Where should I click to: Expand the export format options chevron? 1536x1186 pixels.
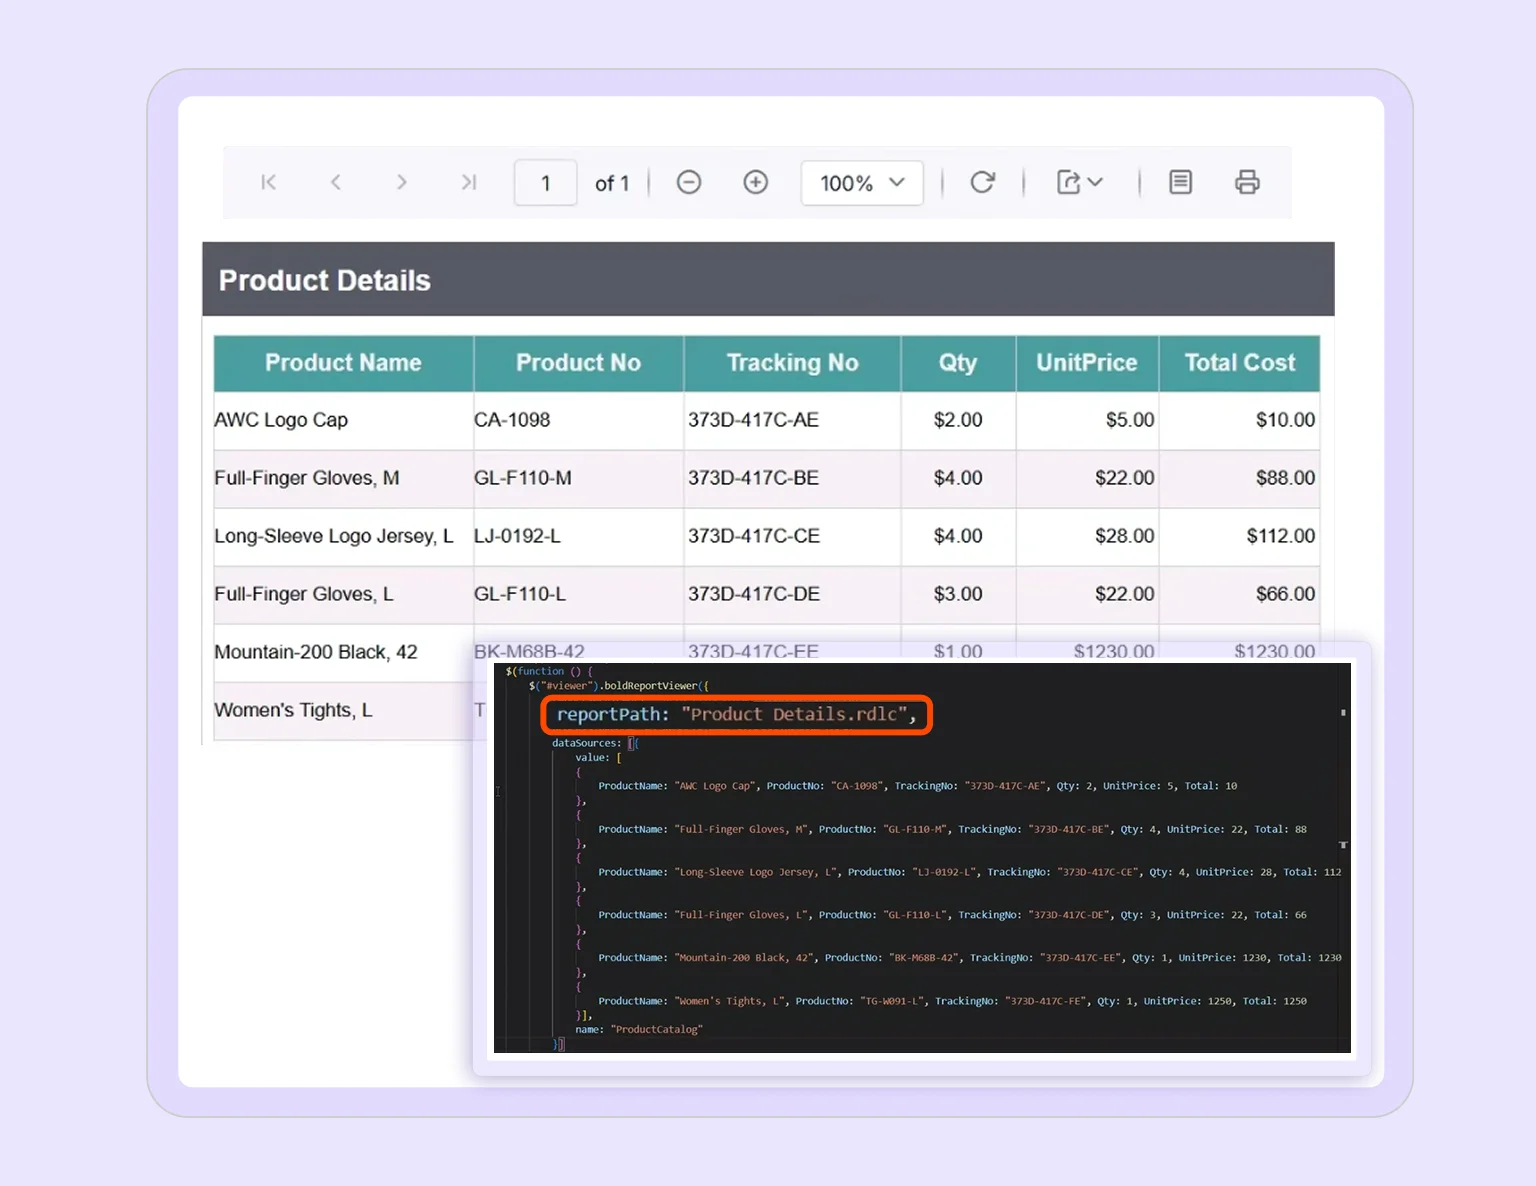[x=1093, y=184]
